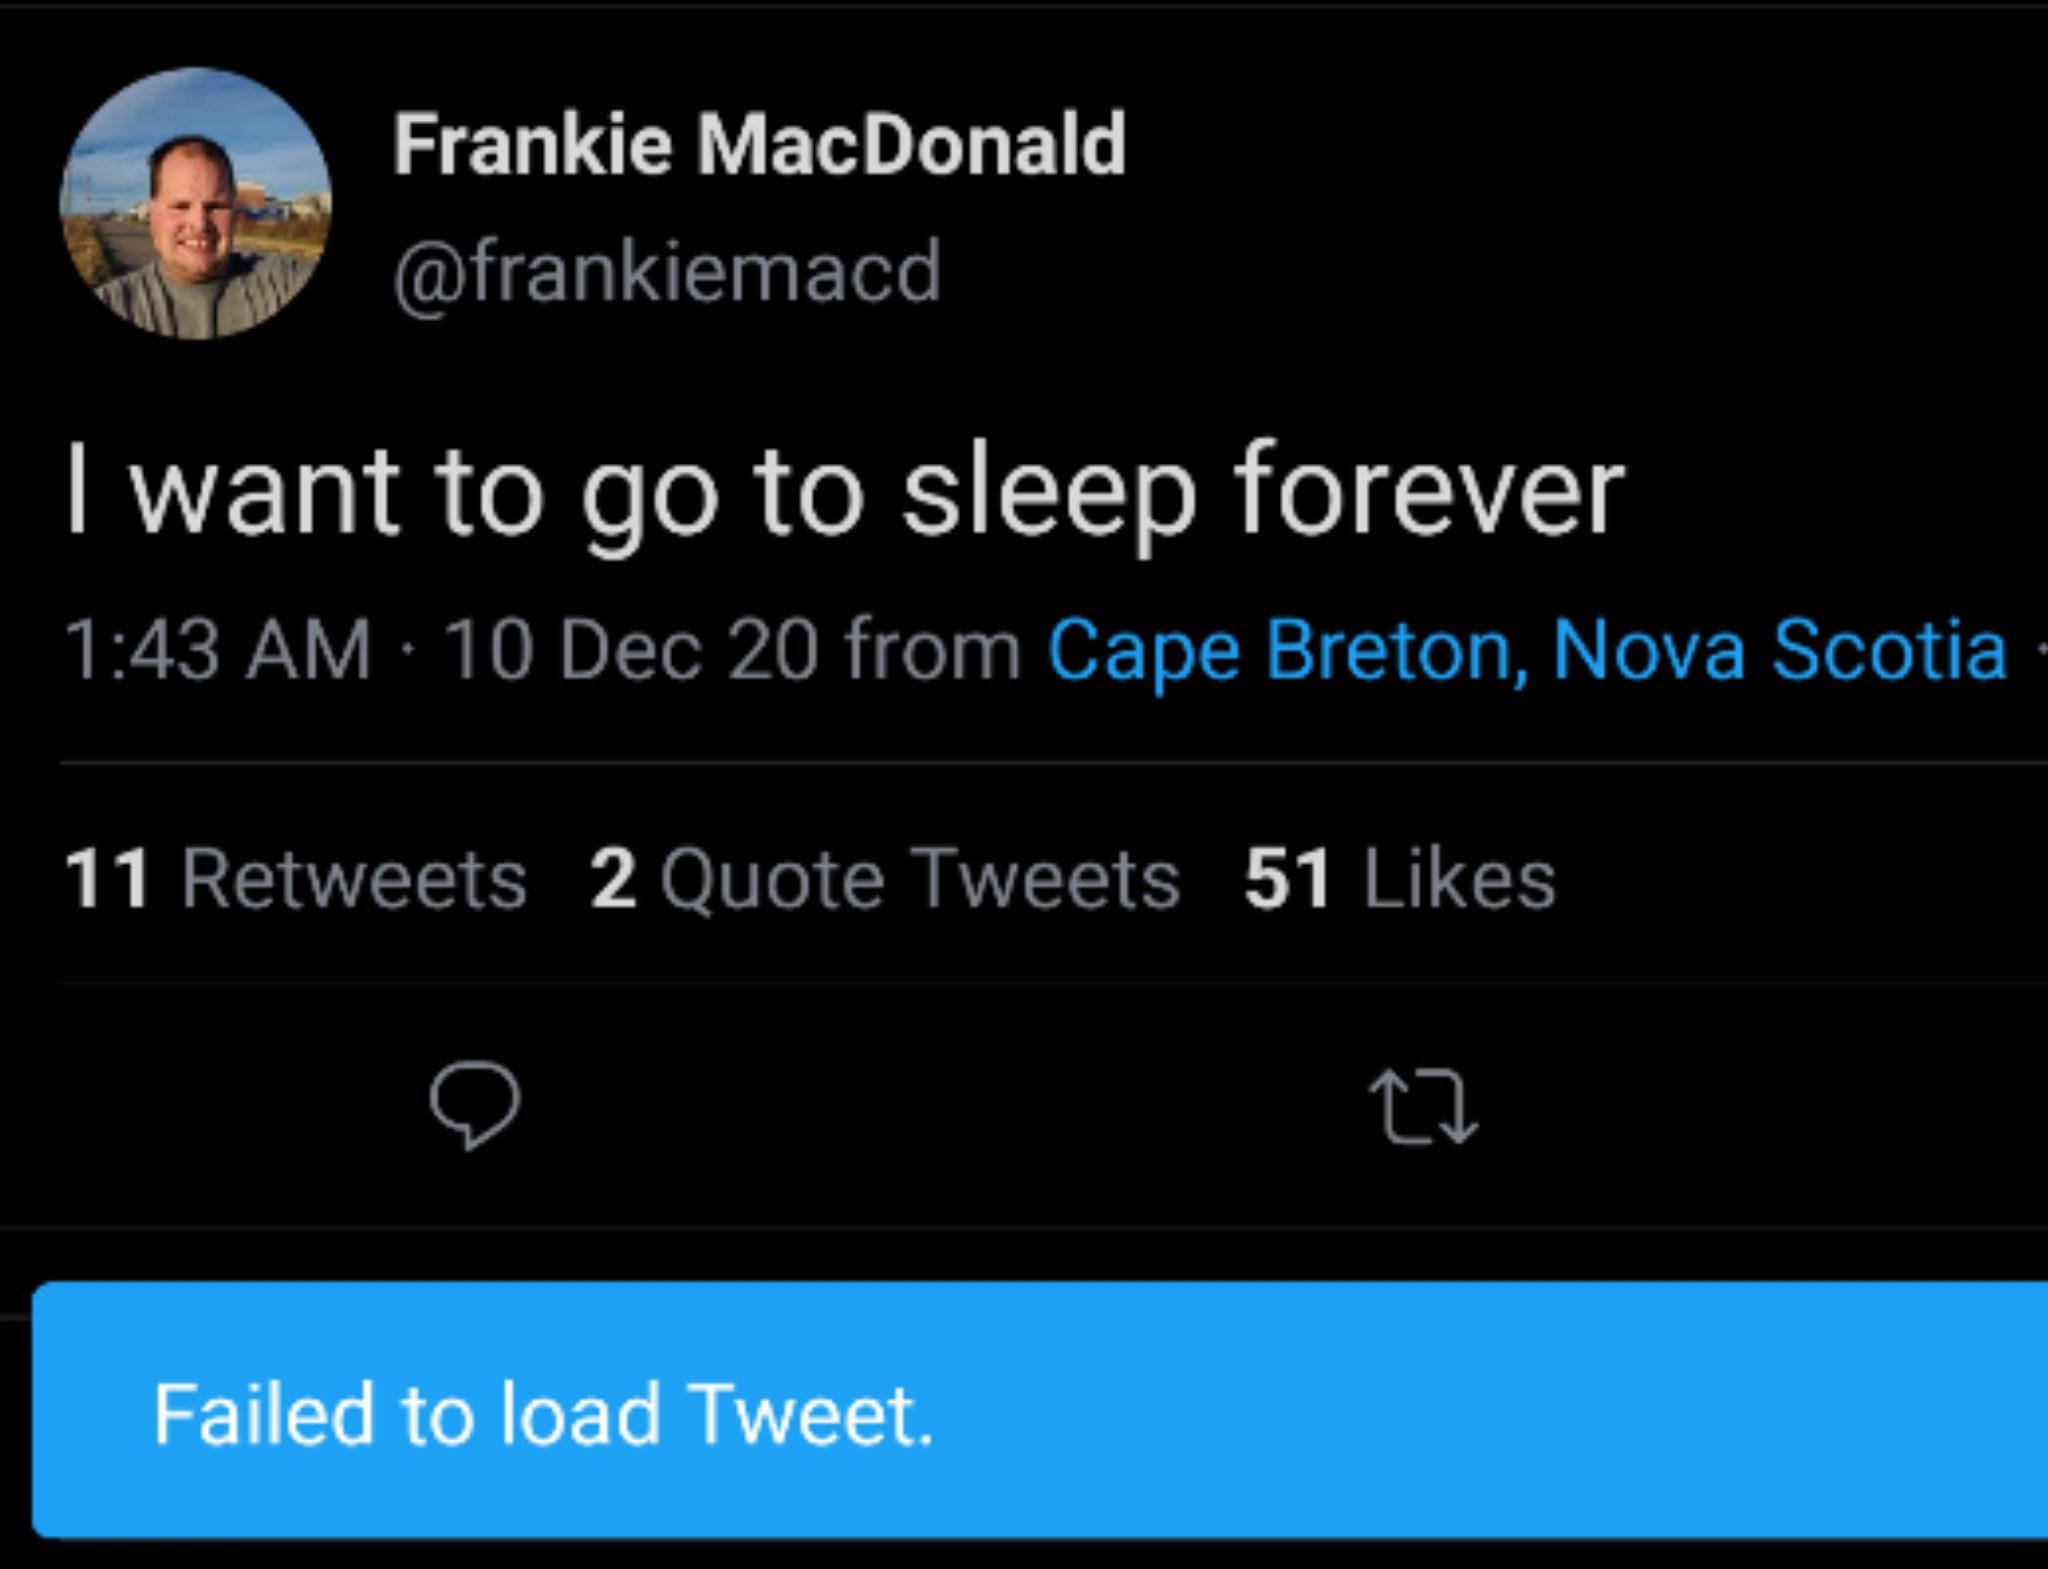Click the Frankie MacDonald display name
Viewport: 2048px width, 1569px height.
click(759, 145)
